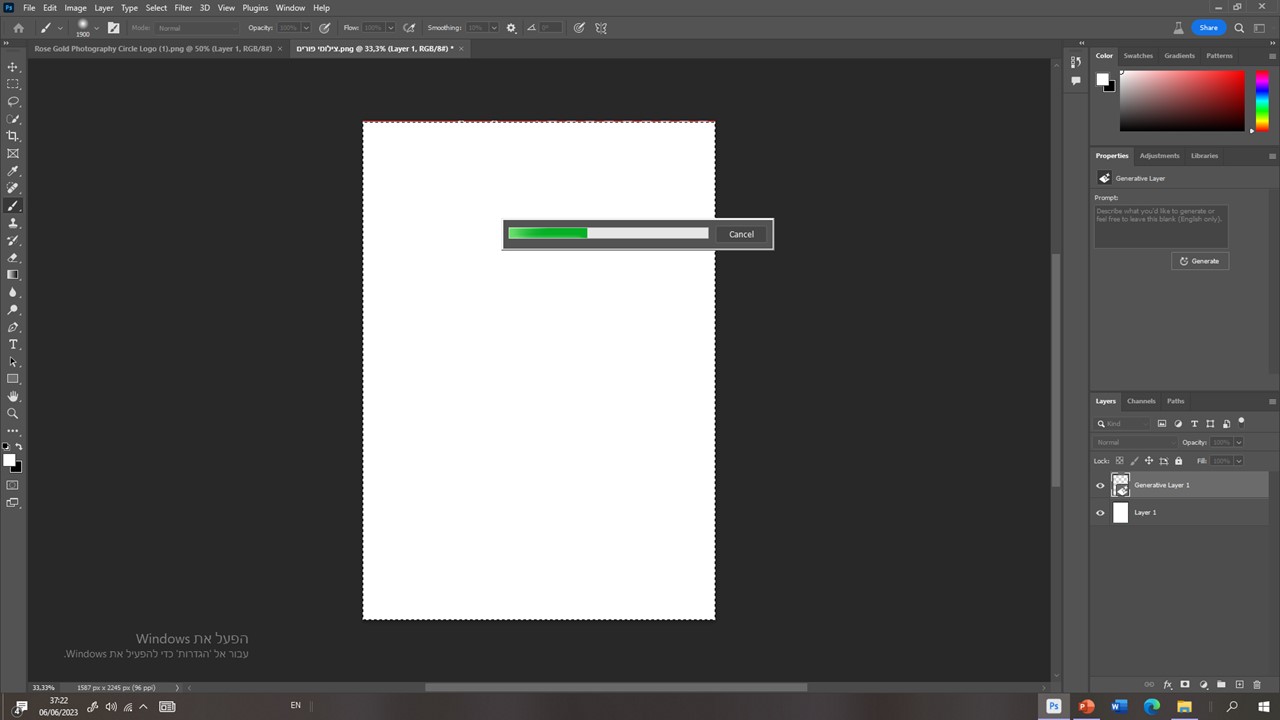Open the brush Mode dropdown

[x=198, y=28]
